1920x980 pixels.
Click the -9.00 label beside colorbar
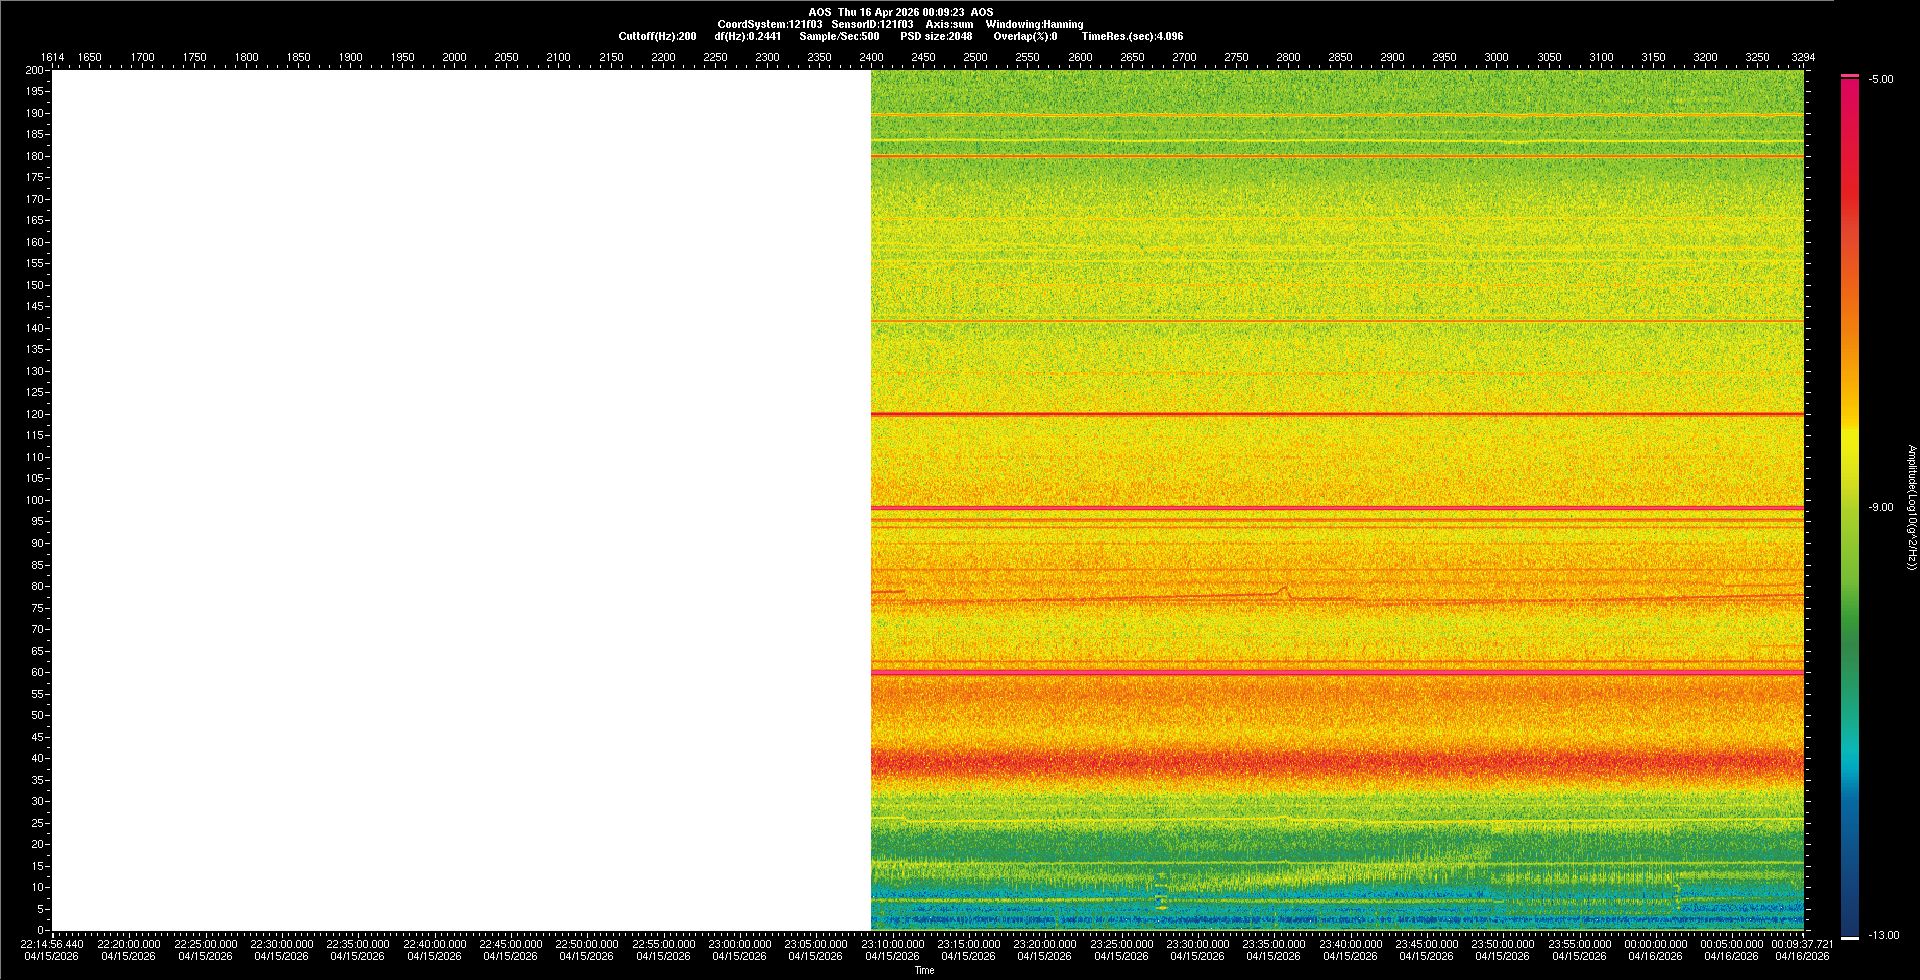click(x=1880, y=508)
